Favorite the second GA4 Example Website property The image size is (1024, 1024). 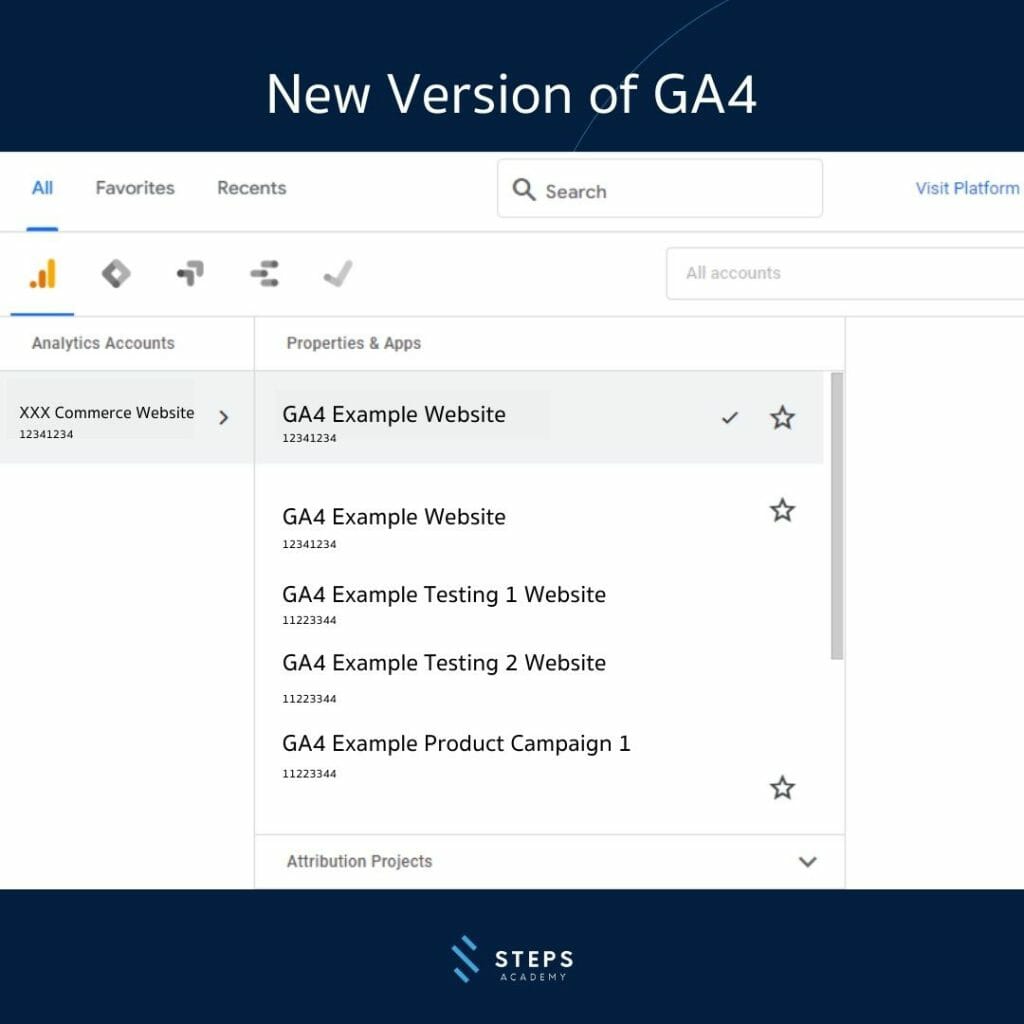pos(782,510)
